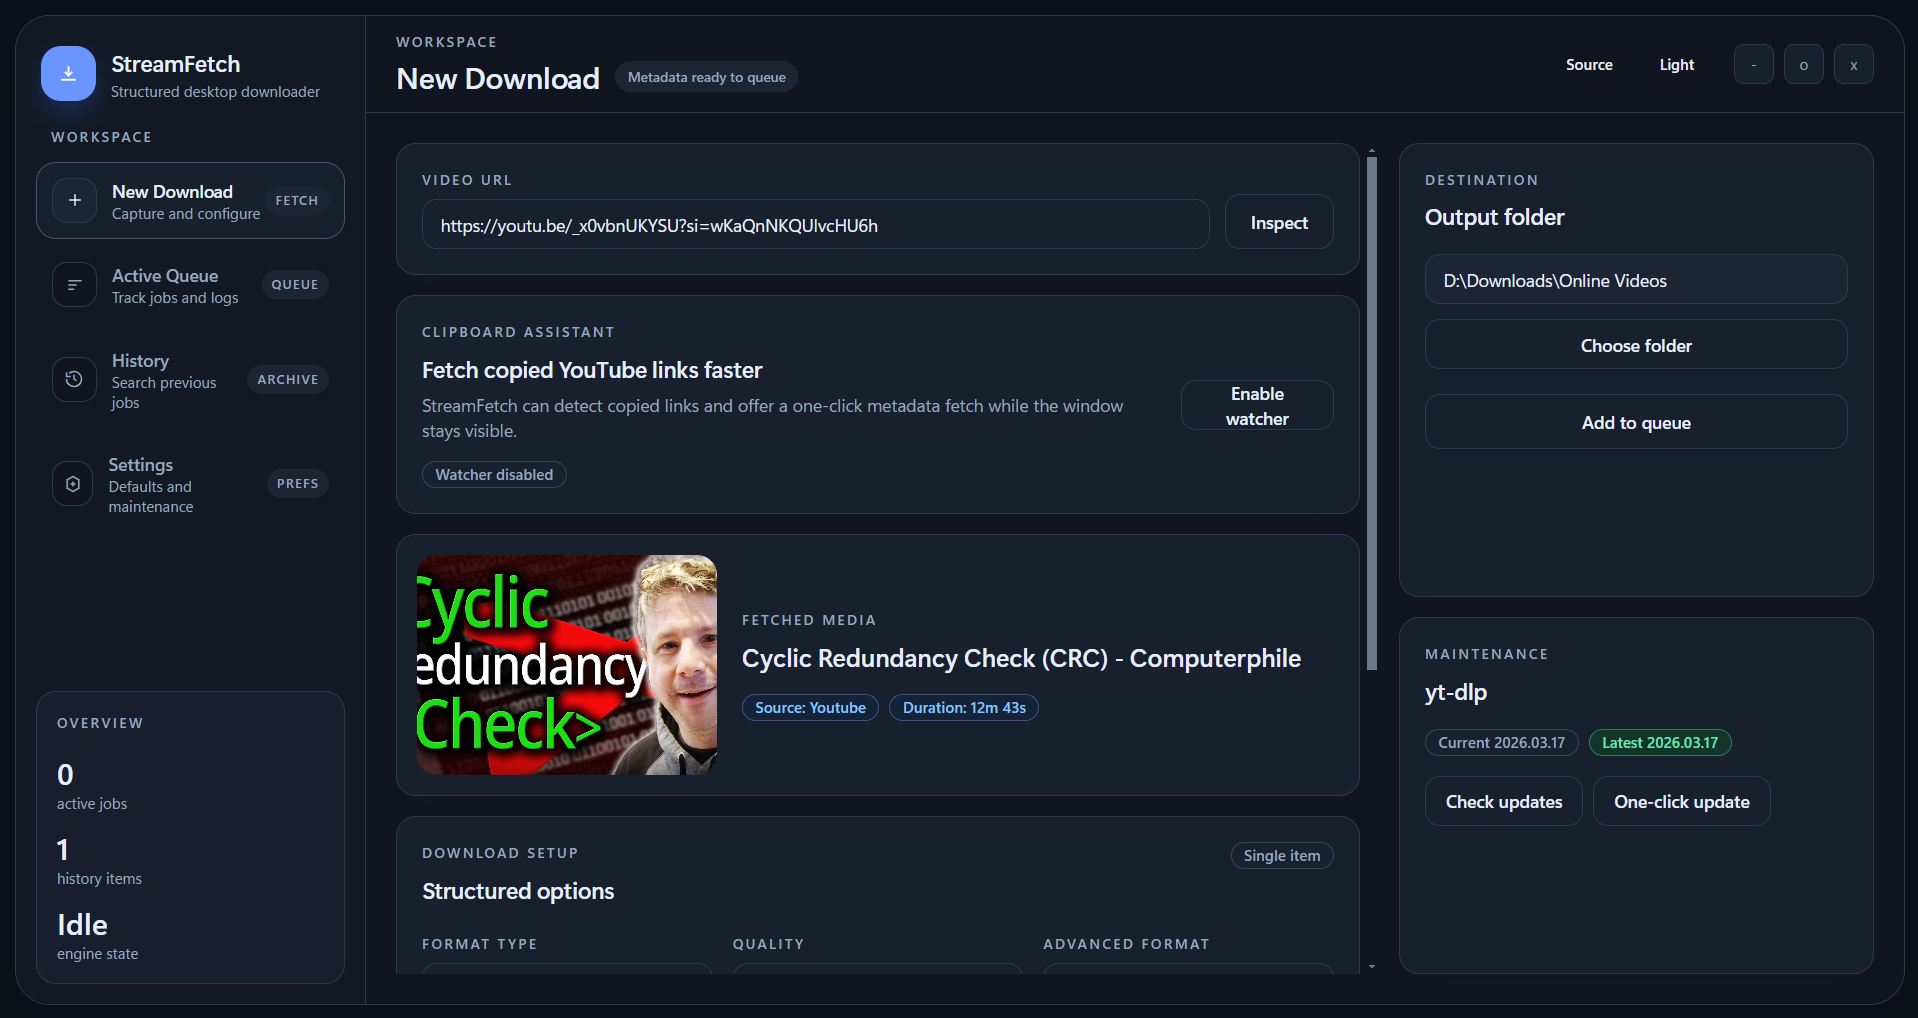Viewport: 1918px width, 1018px height.
Task: Click the main panel vertical scrollbar thumb
Action: [1372, 413]
